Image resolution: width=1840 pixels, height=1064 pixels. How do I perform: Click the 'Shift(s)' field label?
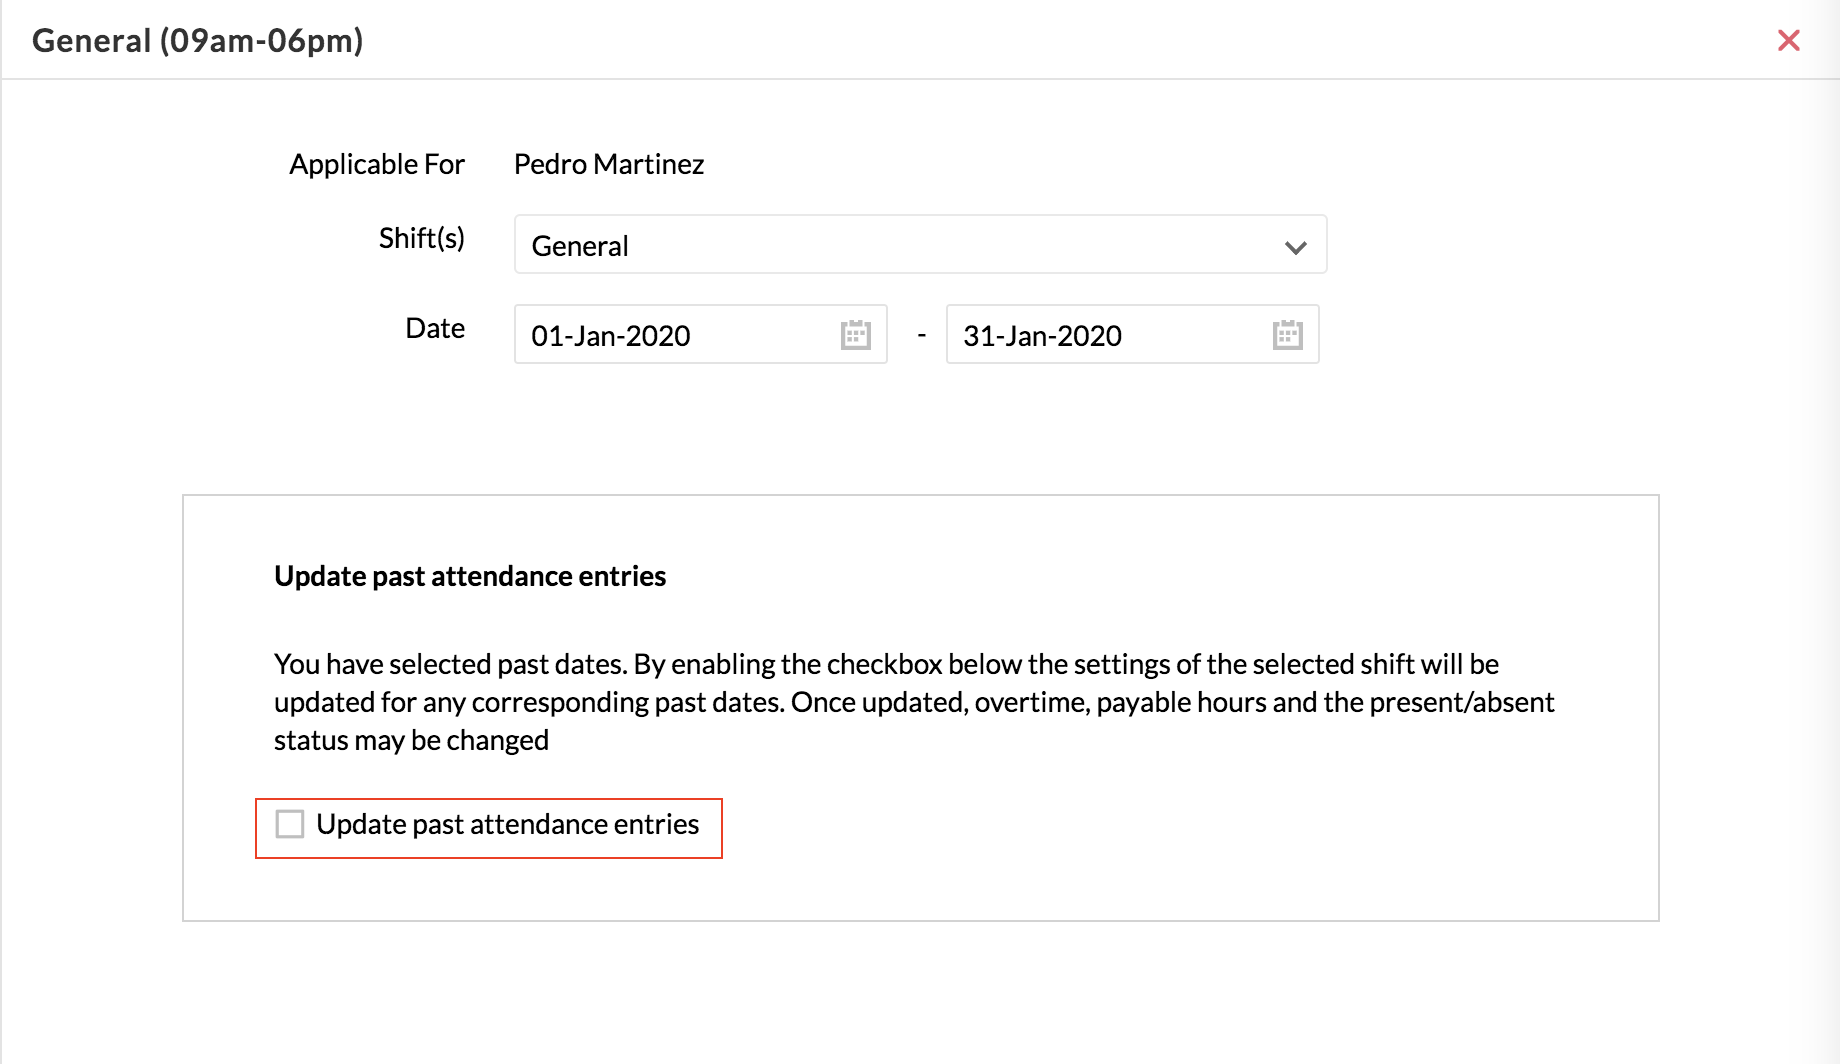pyautogui.click(x=421, y=238)
